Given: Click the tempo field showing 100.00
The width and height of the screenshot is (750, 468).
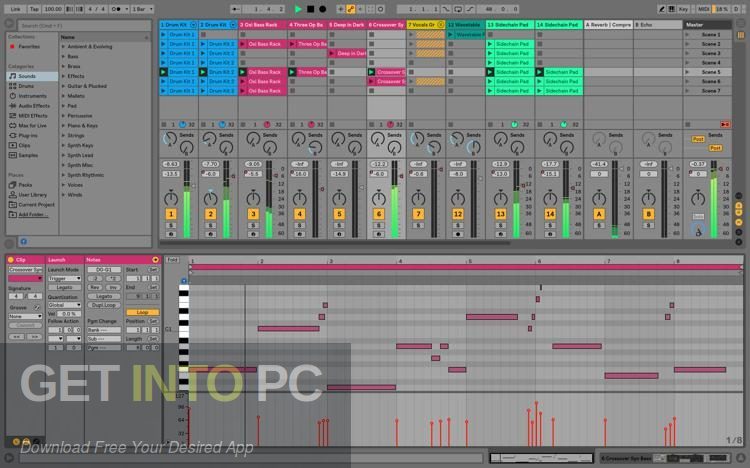Looking at the screenshot, I should [x=53, y=9].
